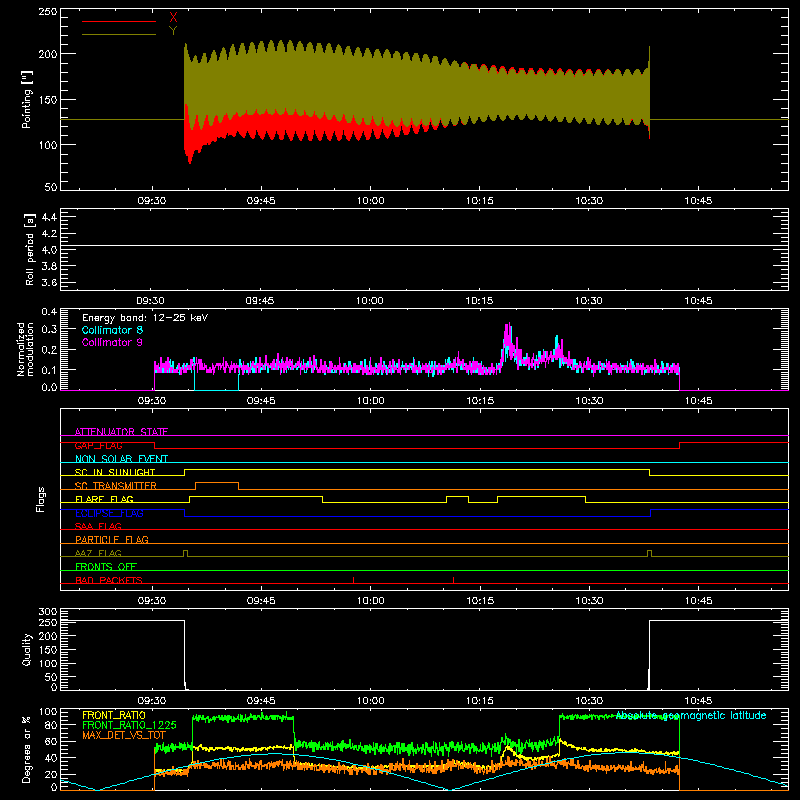
Task: Click the olive AAZ_FLAG label
Action: click(98, 553)
